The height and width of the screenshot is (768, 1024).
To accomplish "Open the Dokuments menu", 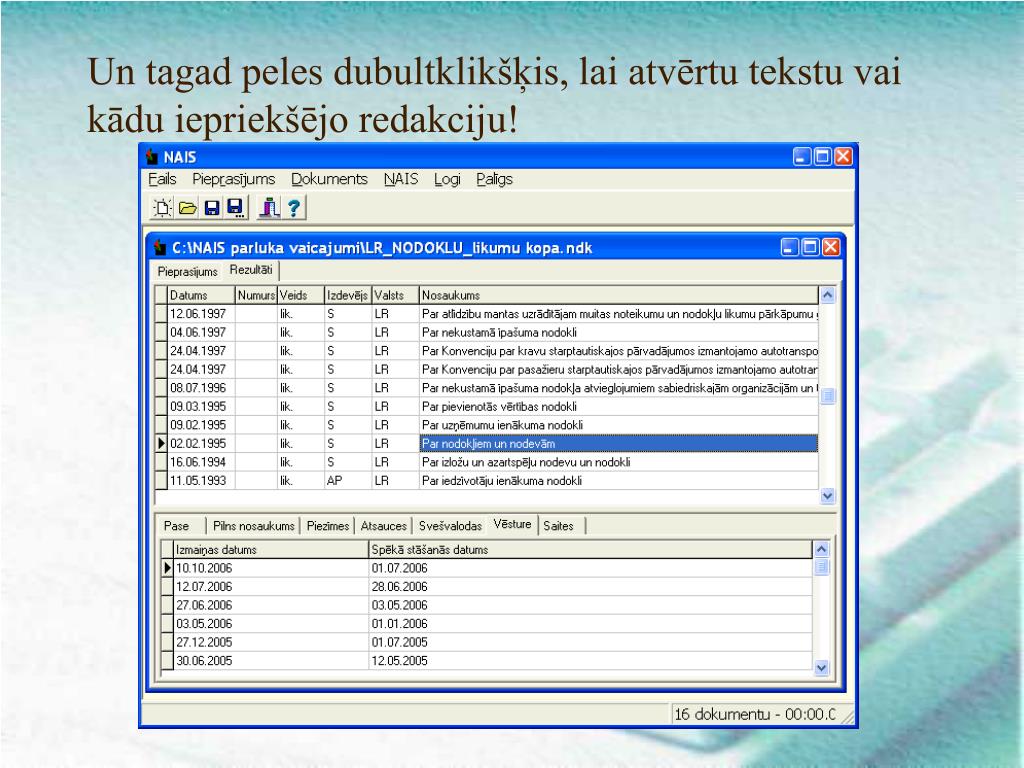I will pos(329,179).
